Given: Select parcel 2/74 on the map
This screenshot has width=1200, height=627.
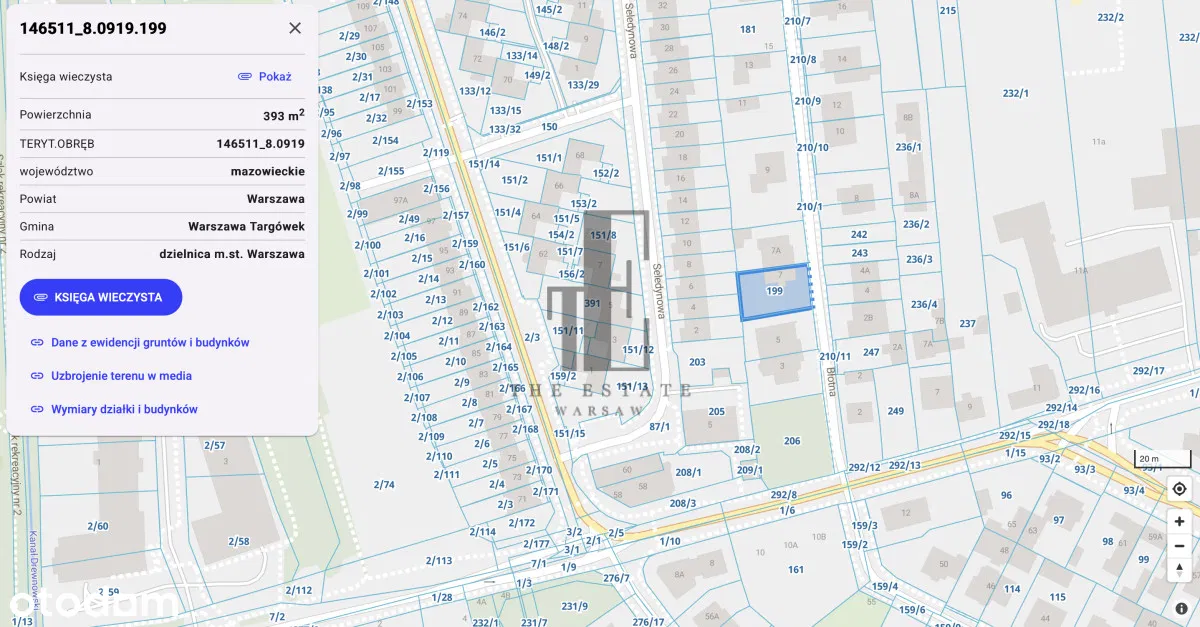Looking at the screenshot, I should pyautogui.click(x=384, y=485).
